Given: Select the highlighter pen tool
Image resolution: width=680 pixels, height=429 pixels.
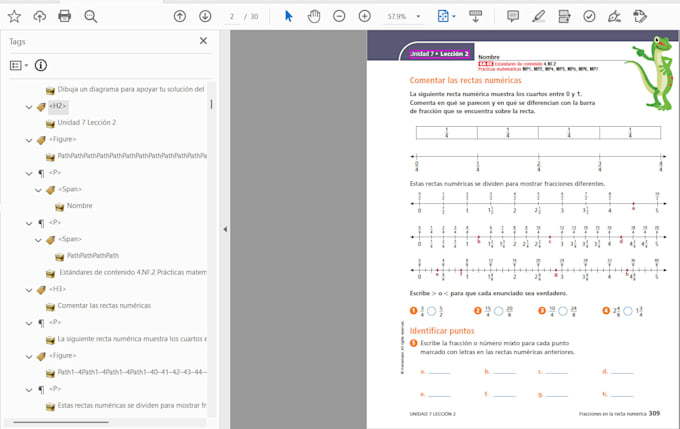Looking at the screenshot, I should pos(539,16).
